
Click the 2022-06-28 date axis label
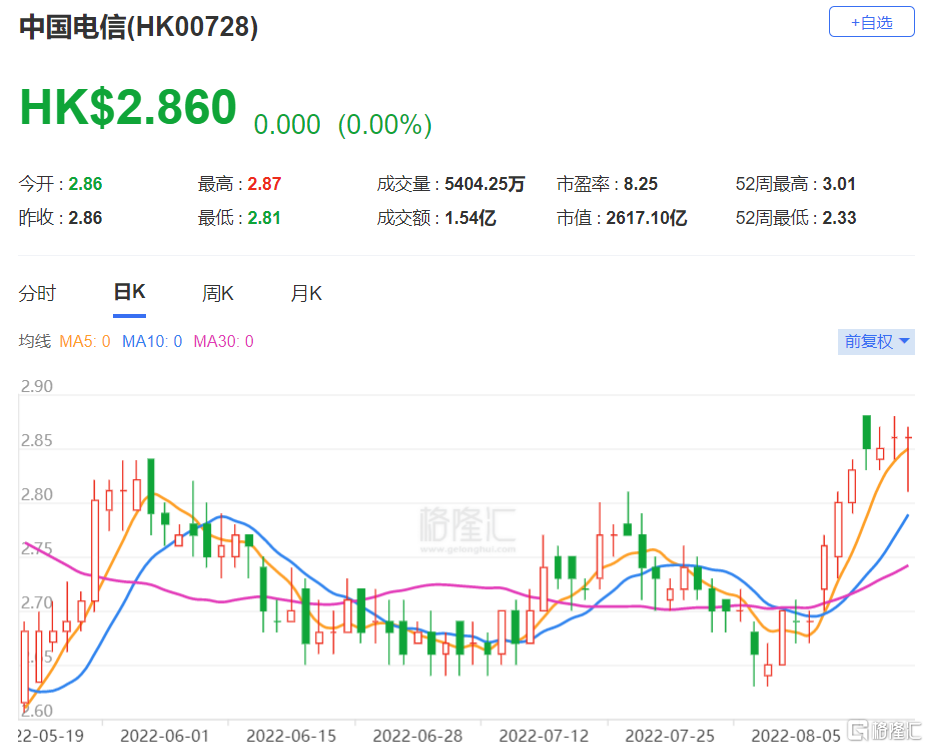(417, 736)
